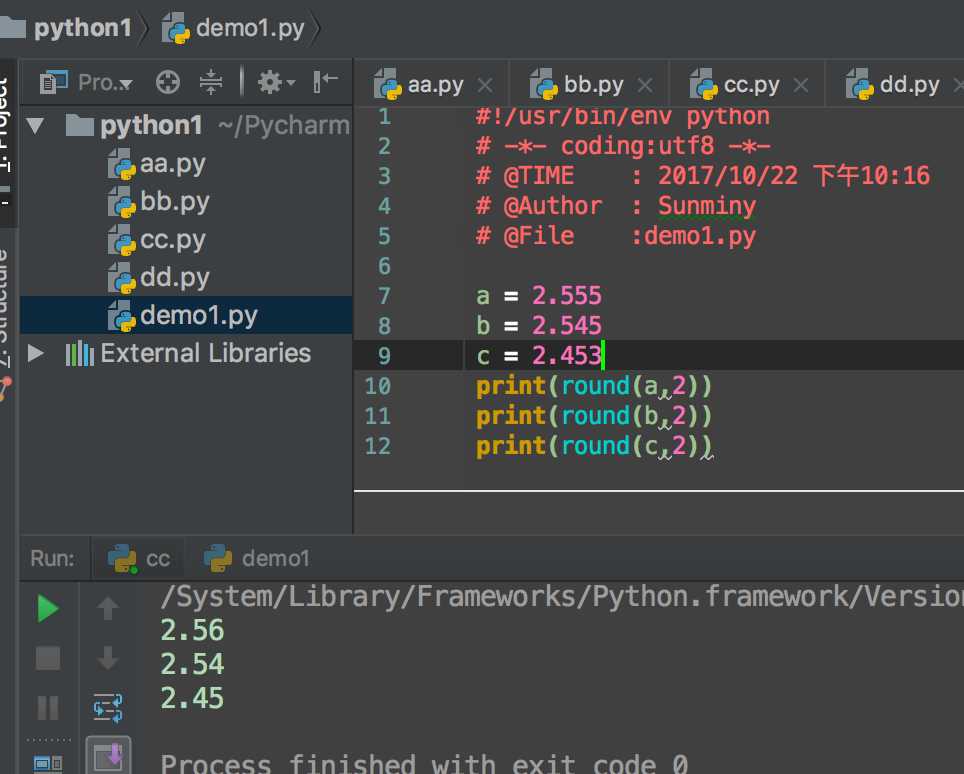This screenshot has width=964, height=774.
Task: Click the green Rerun play button
Action: [x=48, y=609]
